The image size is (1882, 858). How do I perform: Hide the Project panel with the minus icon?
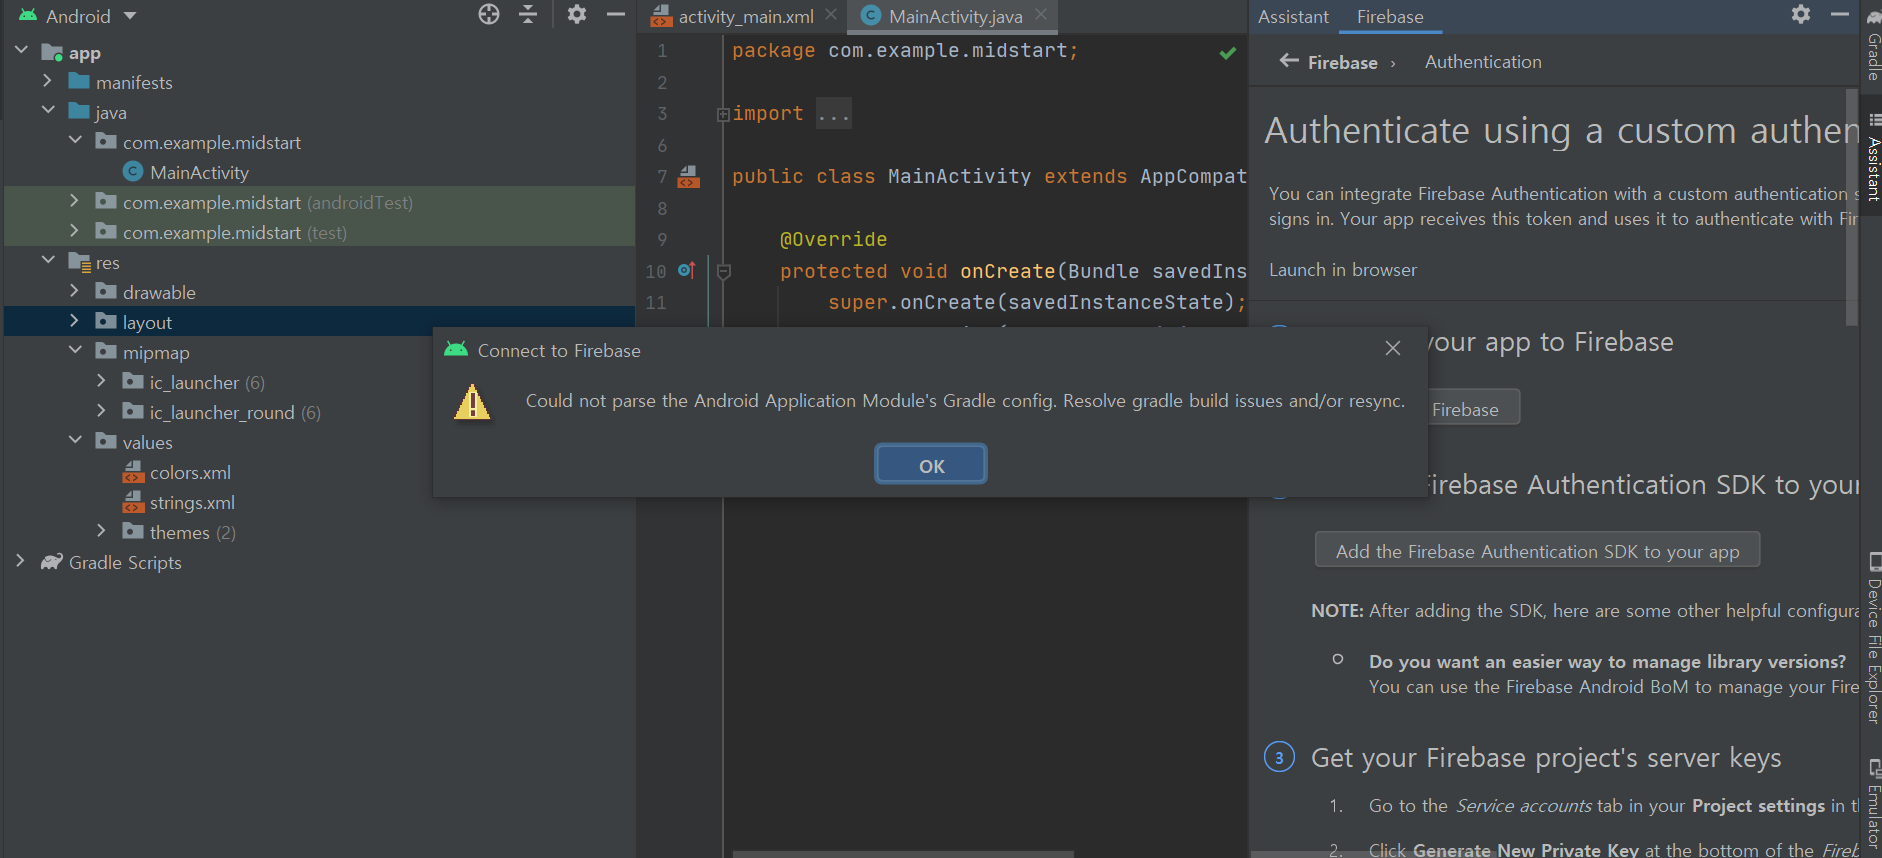pos(616,14)
